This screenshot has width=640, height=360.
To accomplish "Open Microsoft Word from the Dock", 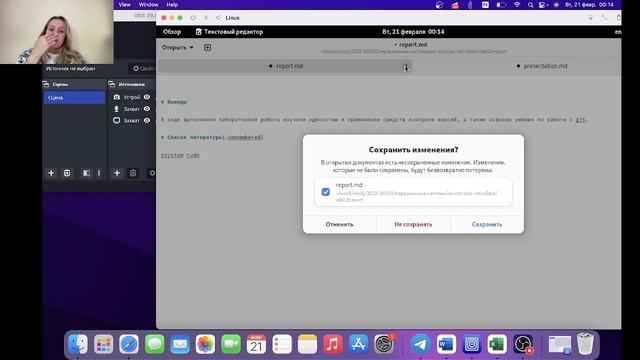I will coord(446,344).
